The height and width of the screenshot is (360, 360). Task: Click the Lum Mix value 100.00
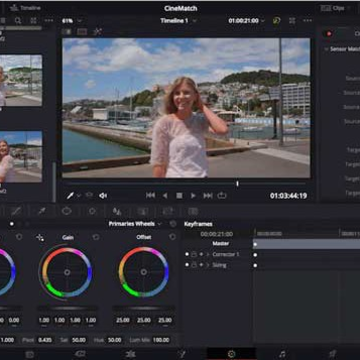click(x=161, y=340)
